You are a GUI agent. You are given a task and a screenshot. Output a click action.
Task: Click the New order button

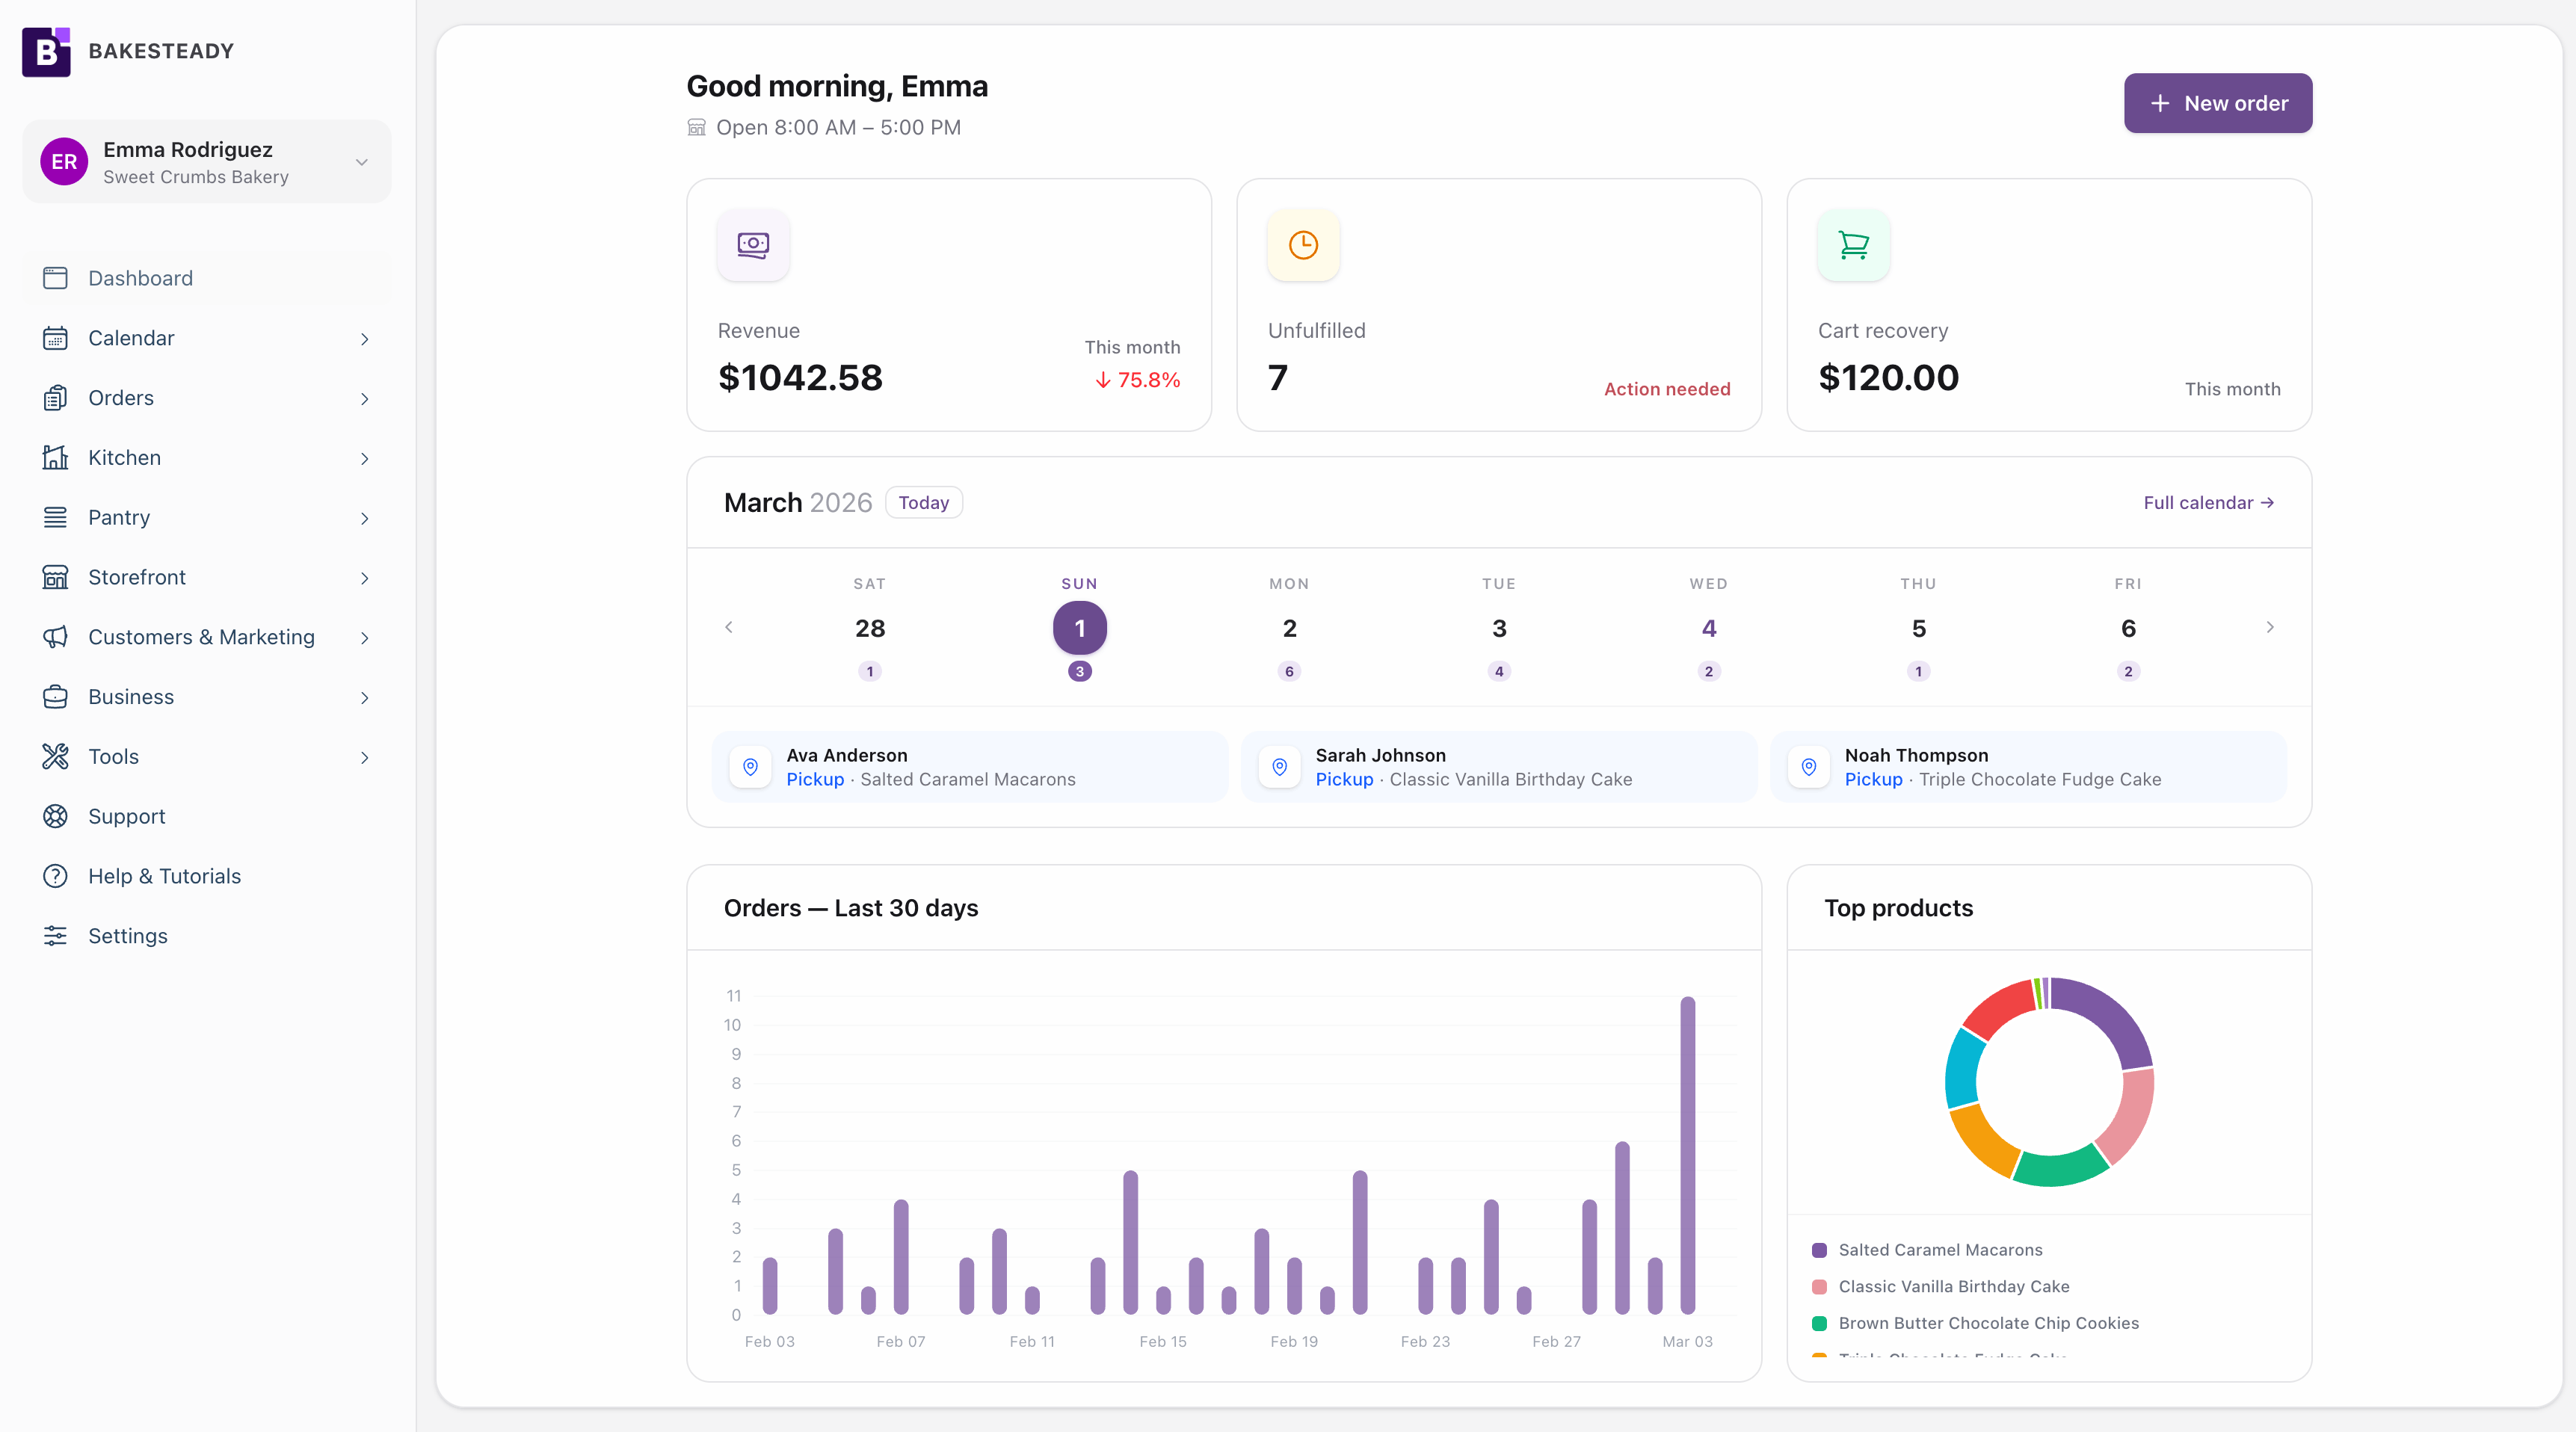coord(2217,103)
